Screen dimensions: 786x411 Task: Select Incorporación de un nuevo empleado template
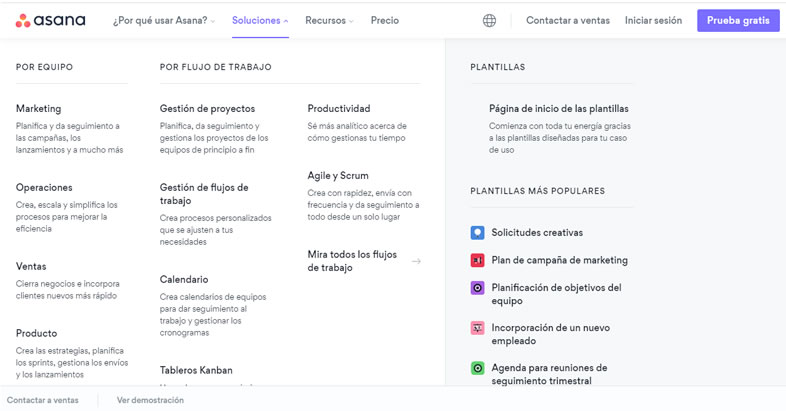click(x=550, y=334)
